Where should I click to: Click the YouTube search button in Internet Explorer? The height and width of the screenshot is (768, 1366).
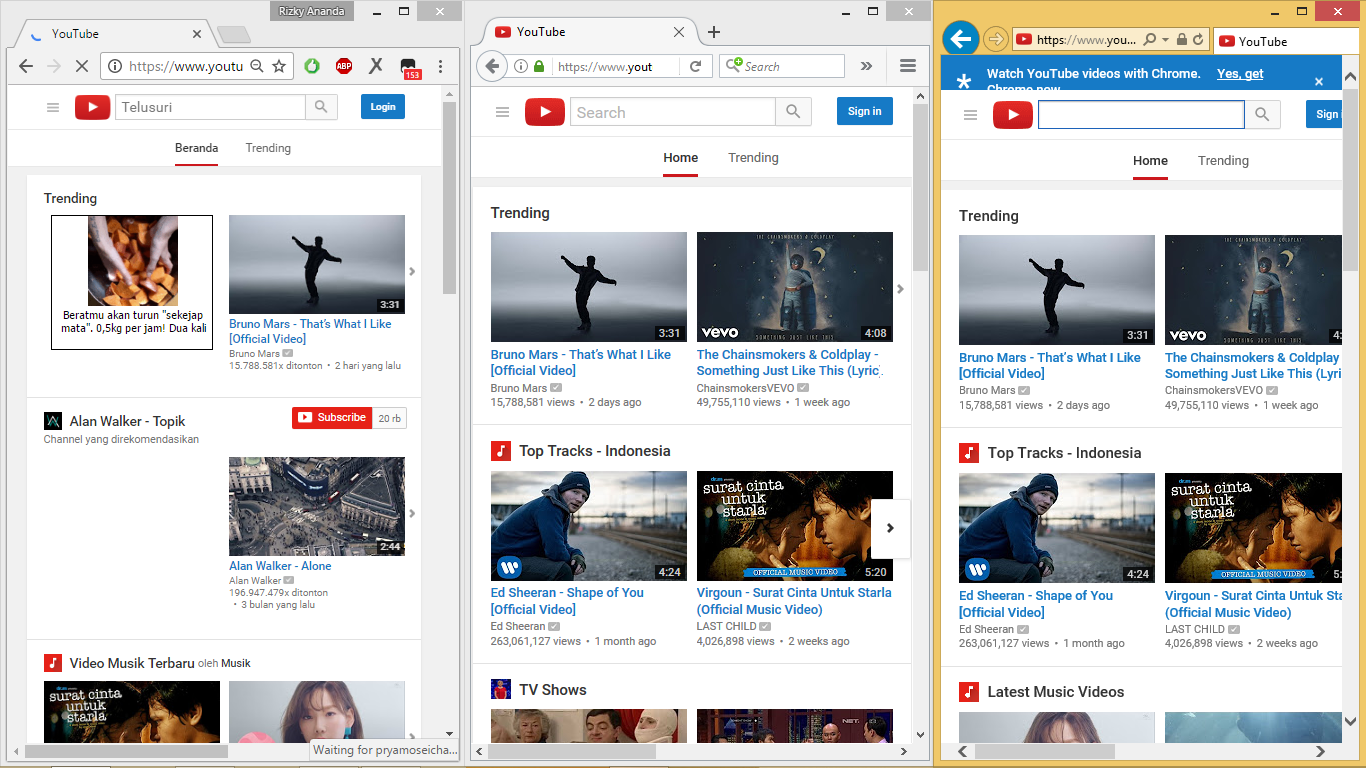pos(1262,115)
